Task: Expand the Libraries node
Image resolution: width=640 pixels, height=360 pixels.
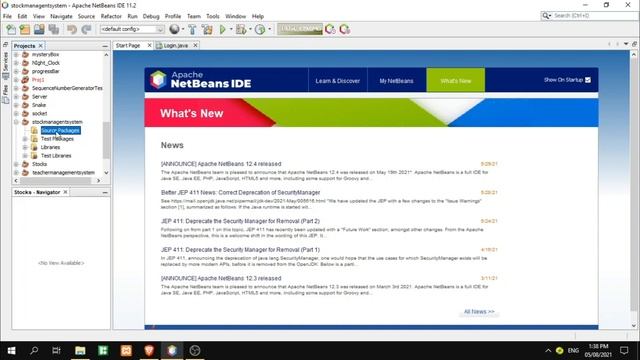Action: [x=25, y=147]
